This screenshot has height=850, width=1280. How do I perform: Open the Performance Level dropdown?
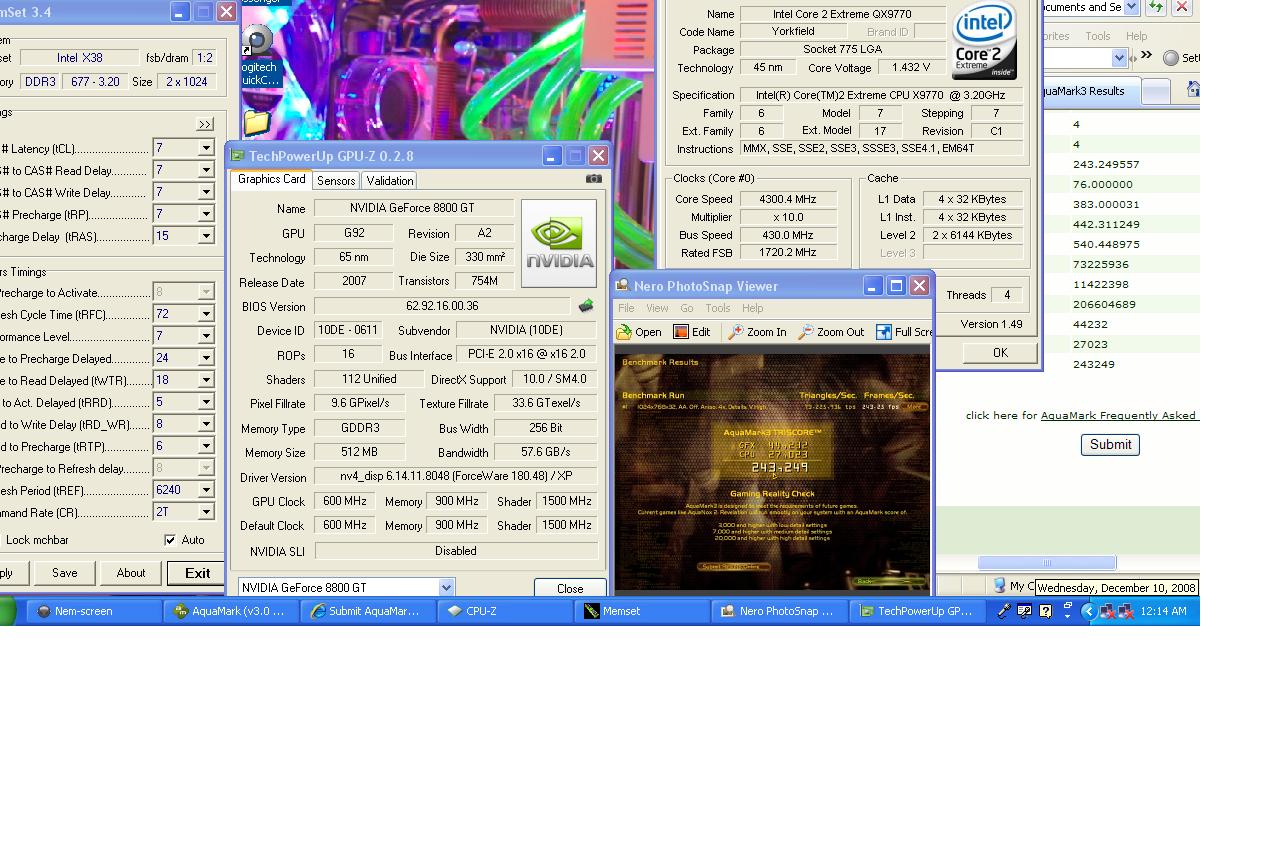pos(206,336)
